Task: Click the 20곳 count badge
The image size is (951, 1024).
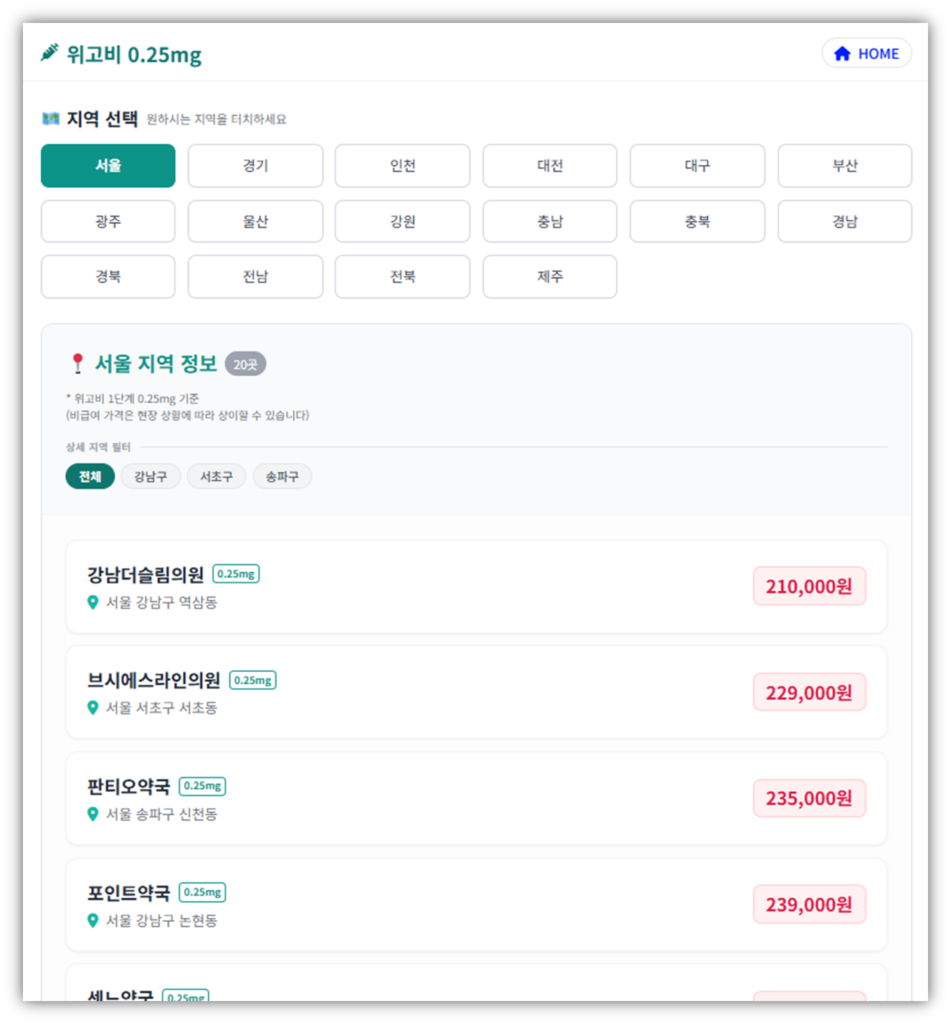Action: [246, 364]
